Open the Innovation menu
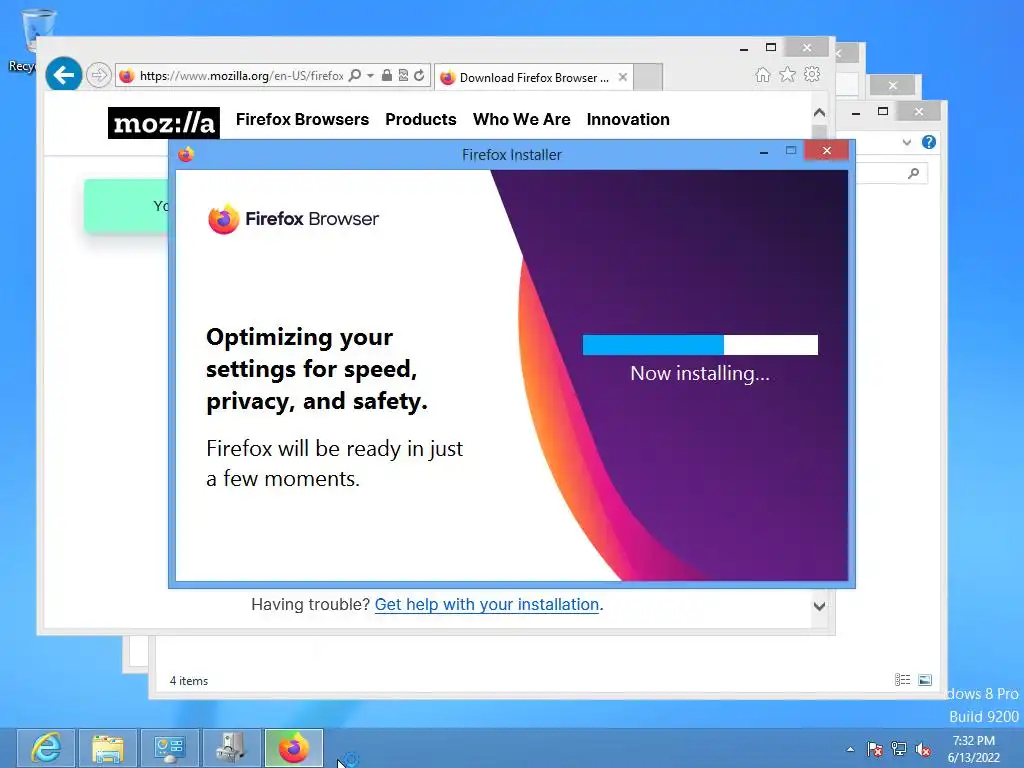The height and width of the screenshot is (768, 1024). tap(628, 120)
